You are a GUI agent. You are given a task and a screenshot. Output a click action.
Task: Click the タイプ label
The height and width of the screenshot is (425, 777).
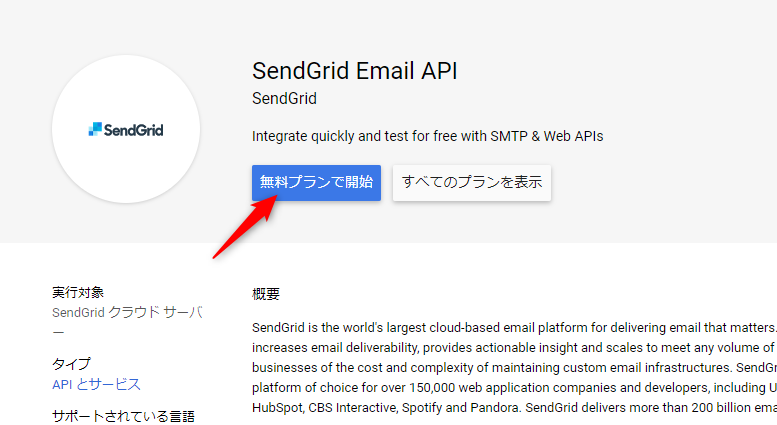coord(71,364)
